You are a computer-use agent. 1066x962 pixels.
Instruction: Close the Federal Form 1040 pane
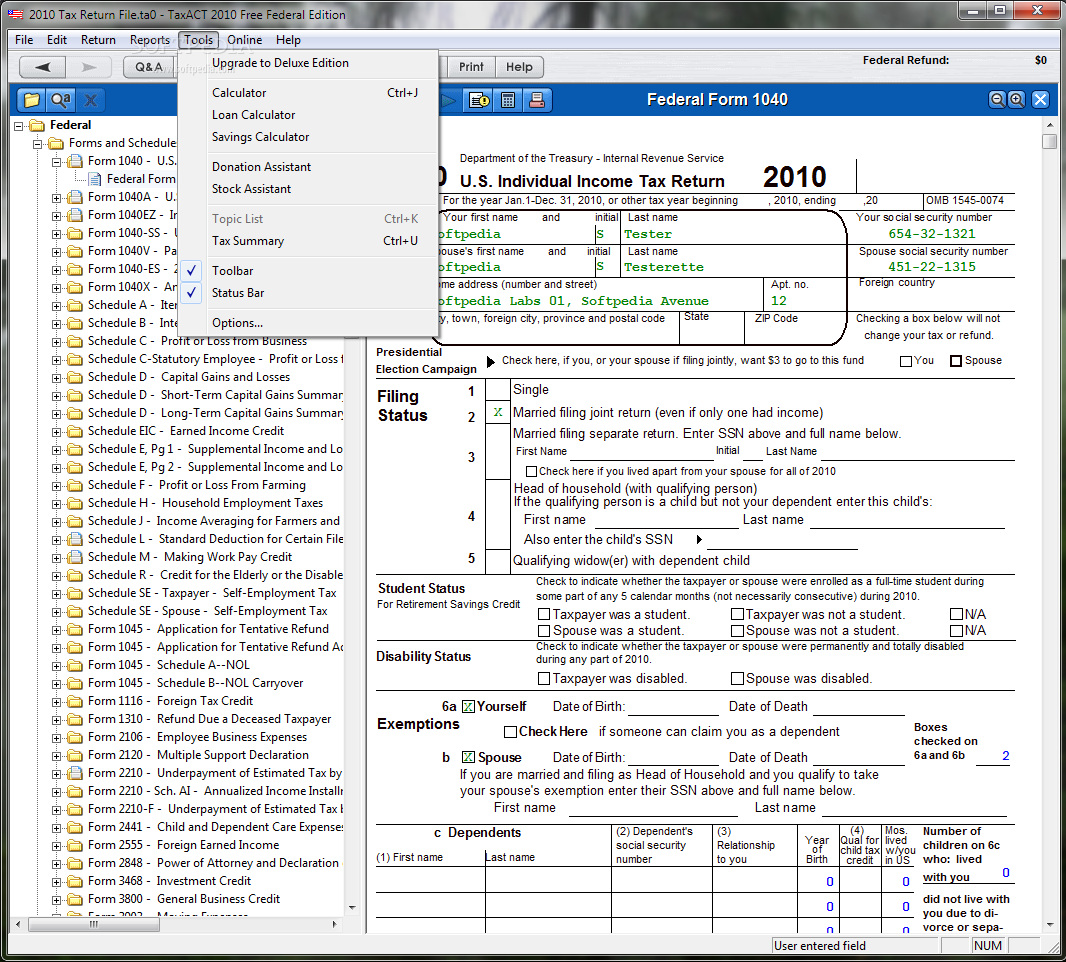point(1040,100)
